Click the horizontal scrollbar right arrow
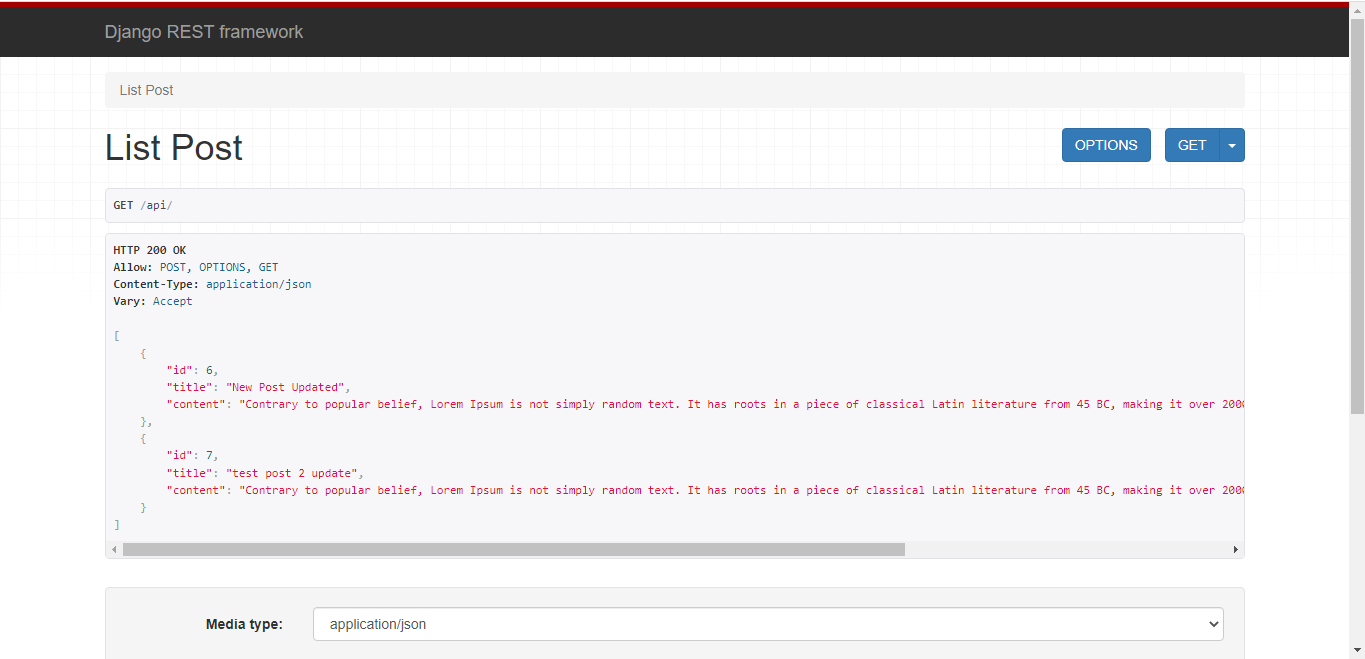This screenshot has width=1365, height=659. 1236,550
